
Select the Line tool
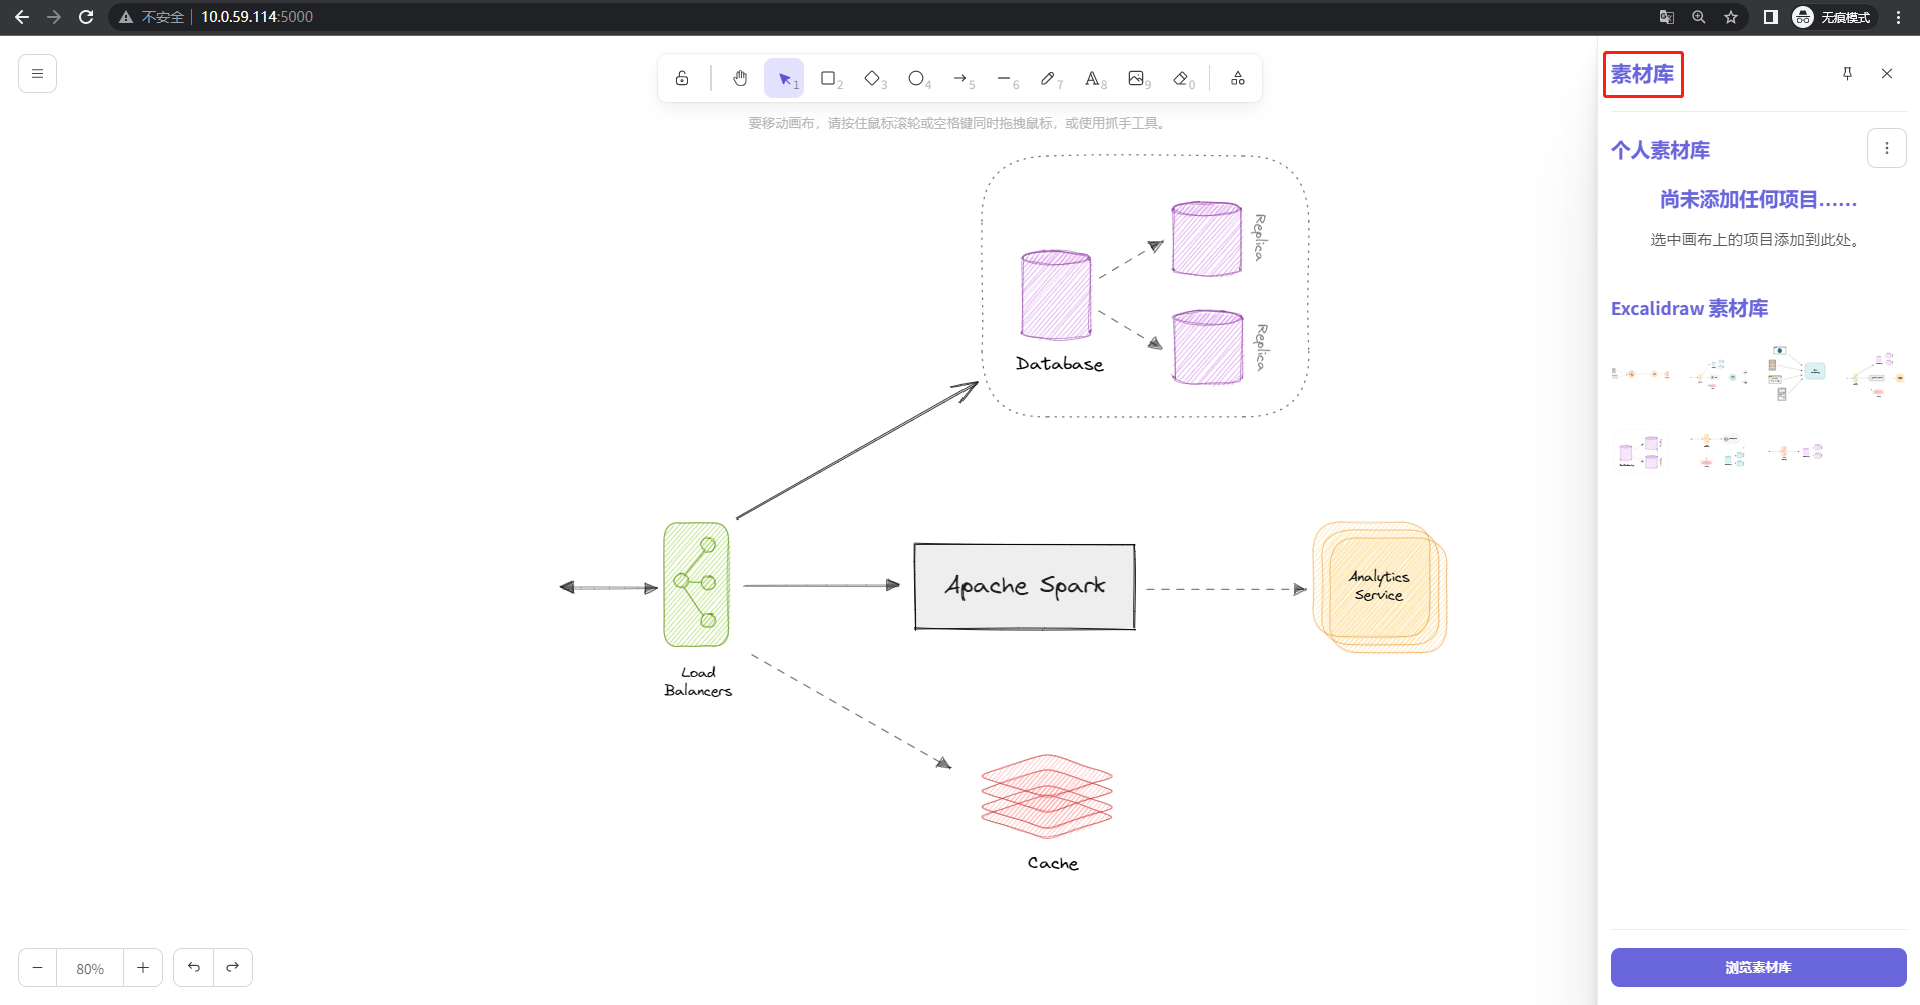click(x=1004, y=78)
